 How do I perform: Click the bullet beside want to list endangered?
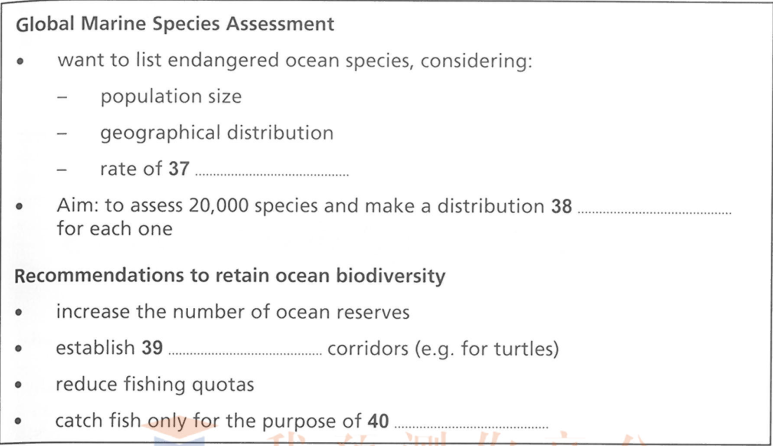click(20, 62)
